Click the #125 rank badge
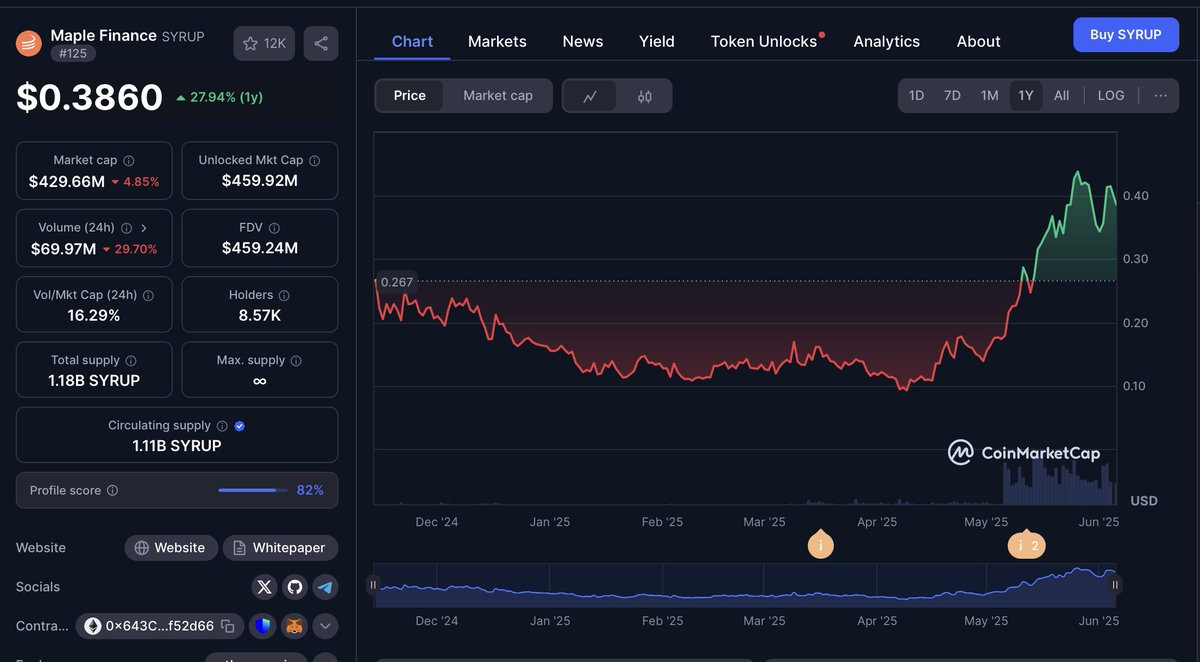The height and width of the screenshot is (662, 1200). [71, 54]
